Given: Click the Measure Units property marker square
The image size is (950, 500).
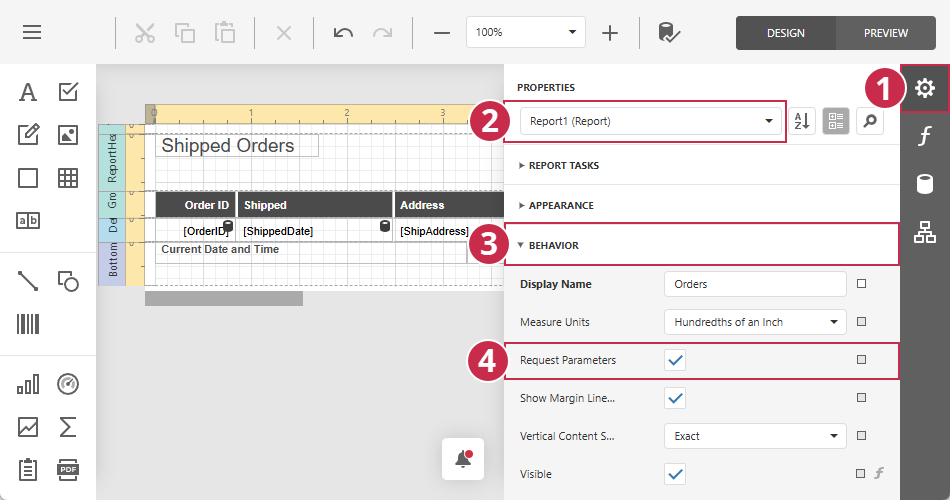Looking at the screenshot, I should [x=862, y=322].
